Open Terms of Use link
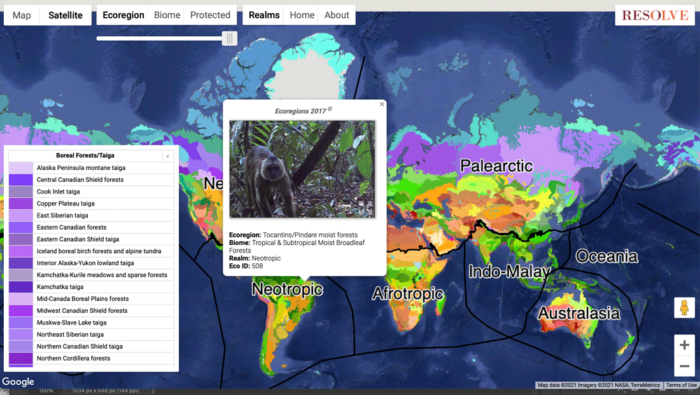 681,385
